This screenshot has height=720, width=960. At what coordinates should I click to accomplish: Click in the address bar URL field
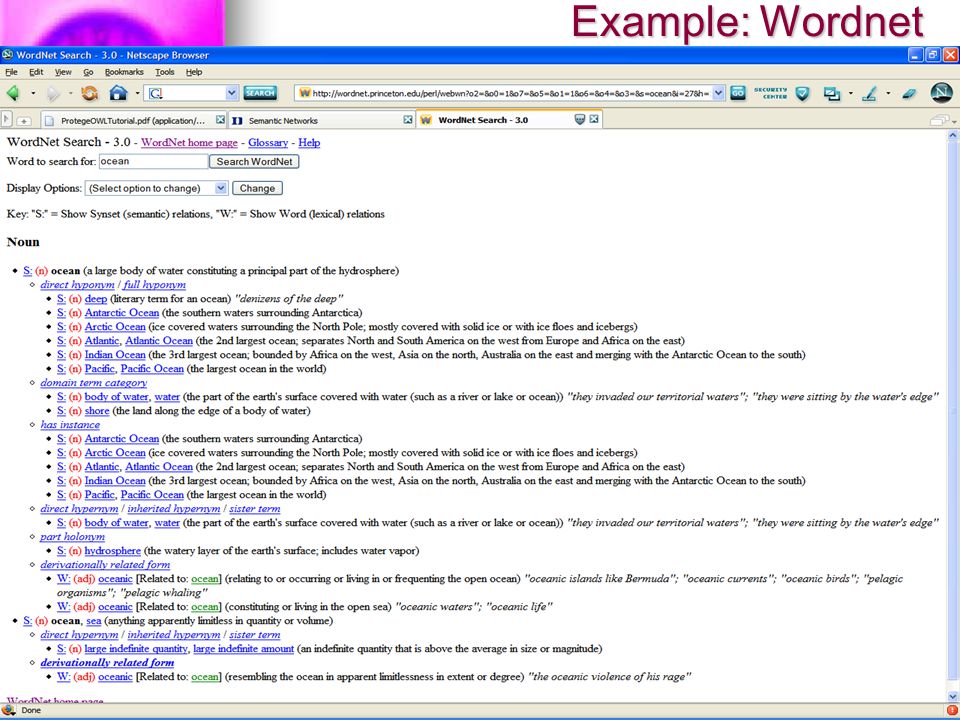[x=511, y=93]
